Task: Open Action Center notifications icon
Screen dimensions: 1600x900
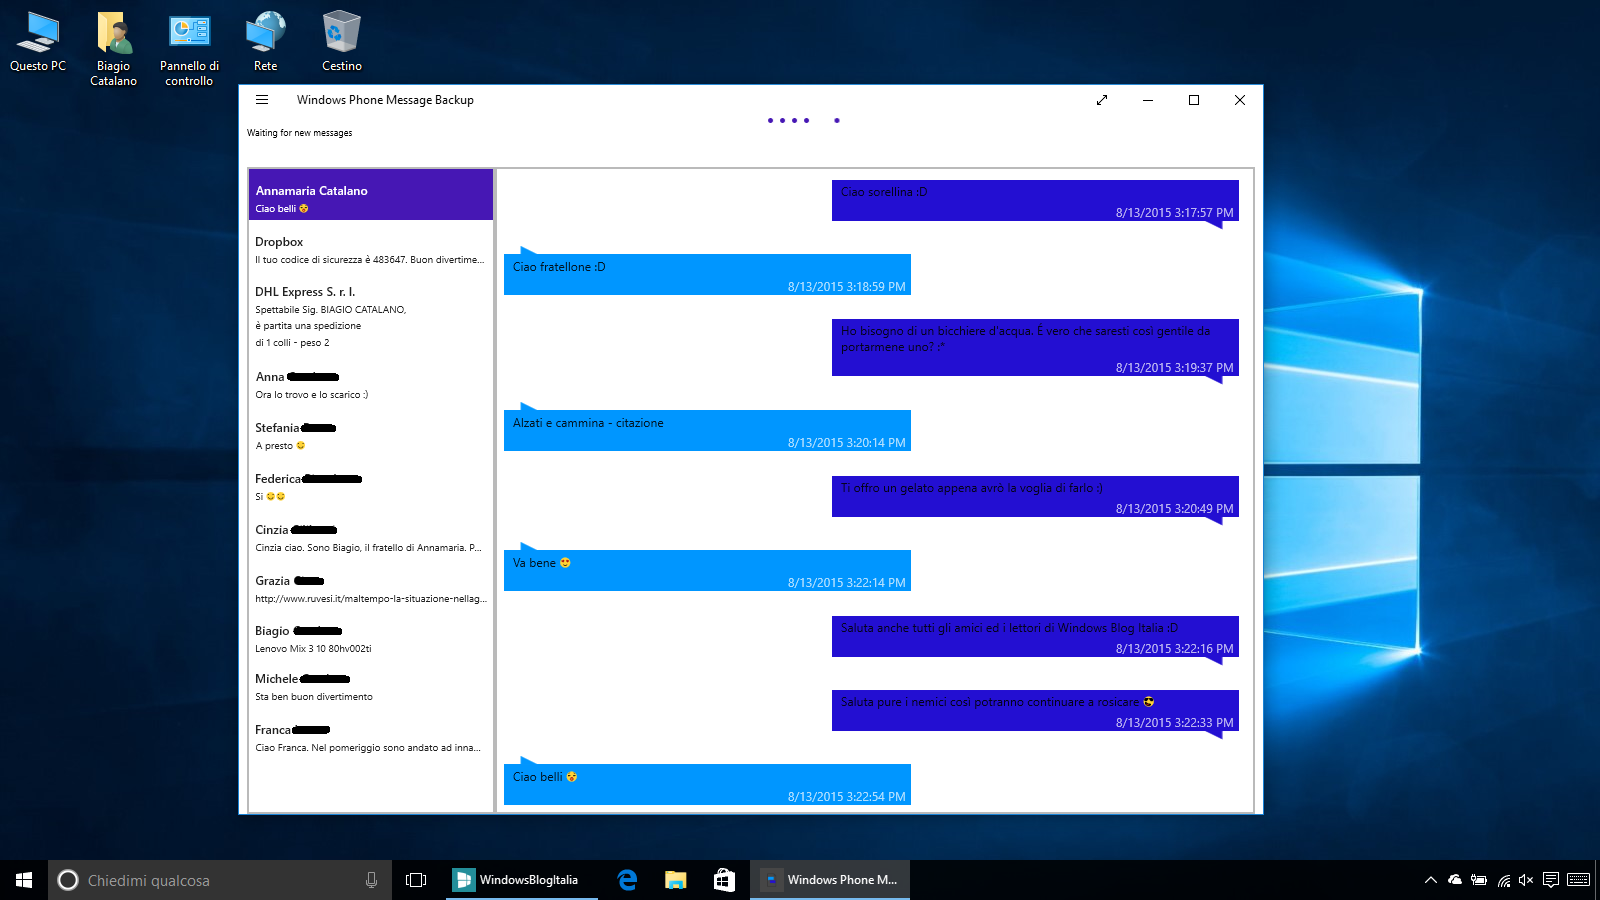Action: [1550, 880]
